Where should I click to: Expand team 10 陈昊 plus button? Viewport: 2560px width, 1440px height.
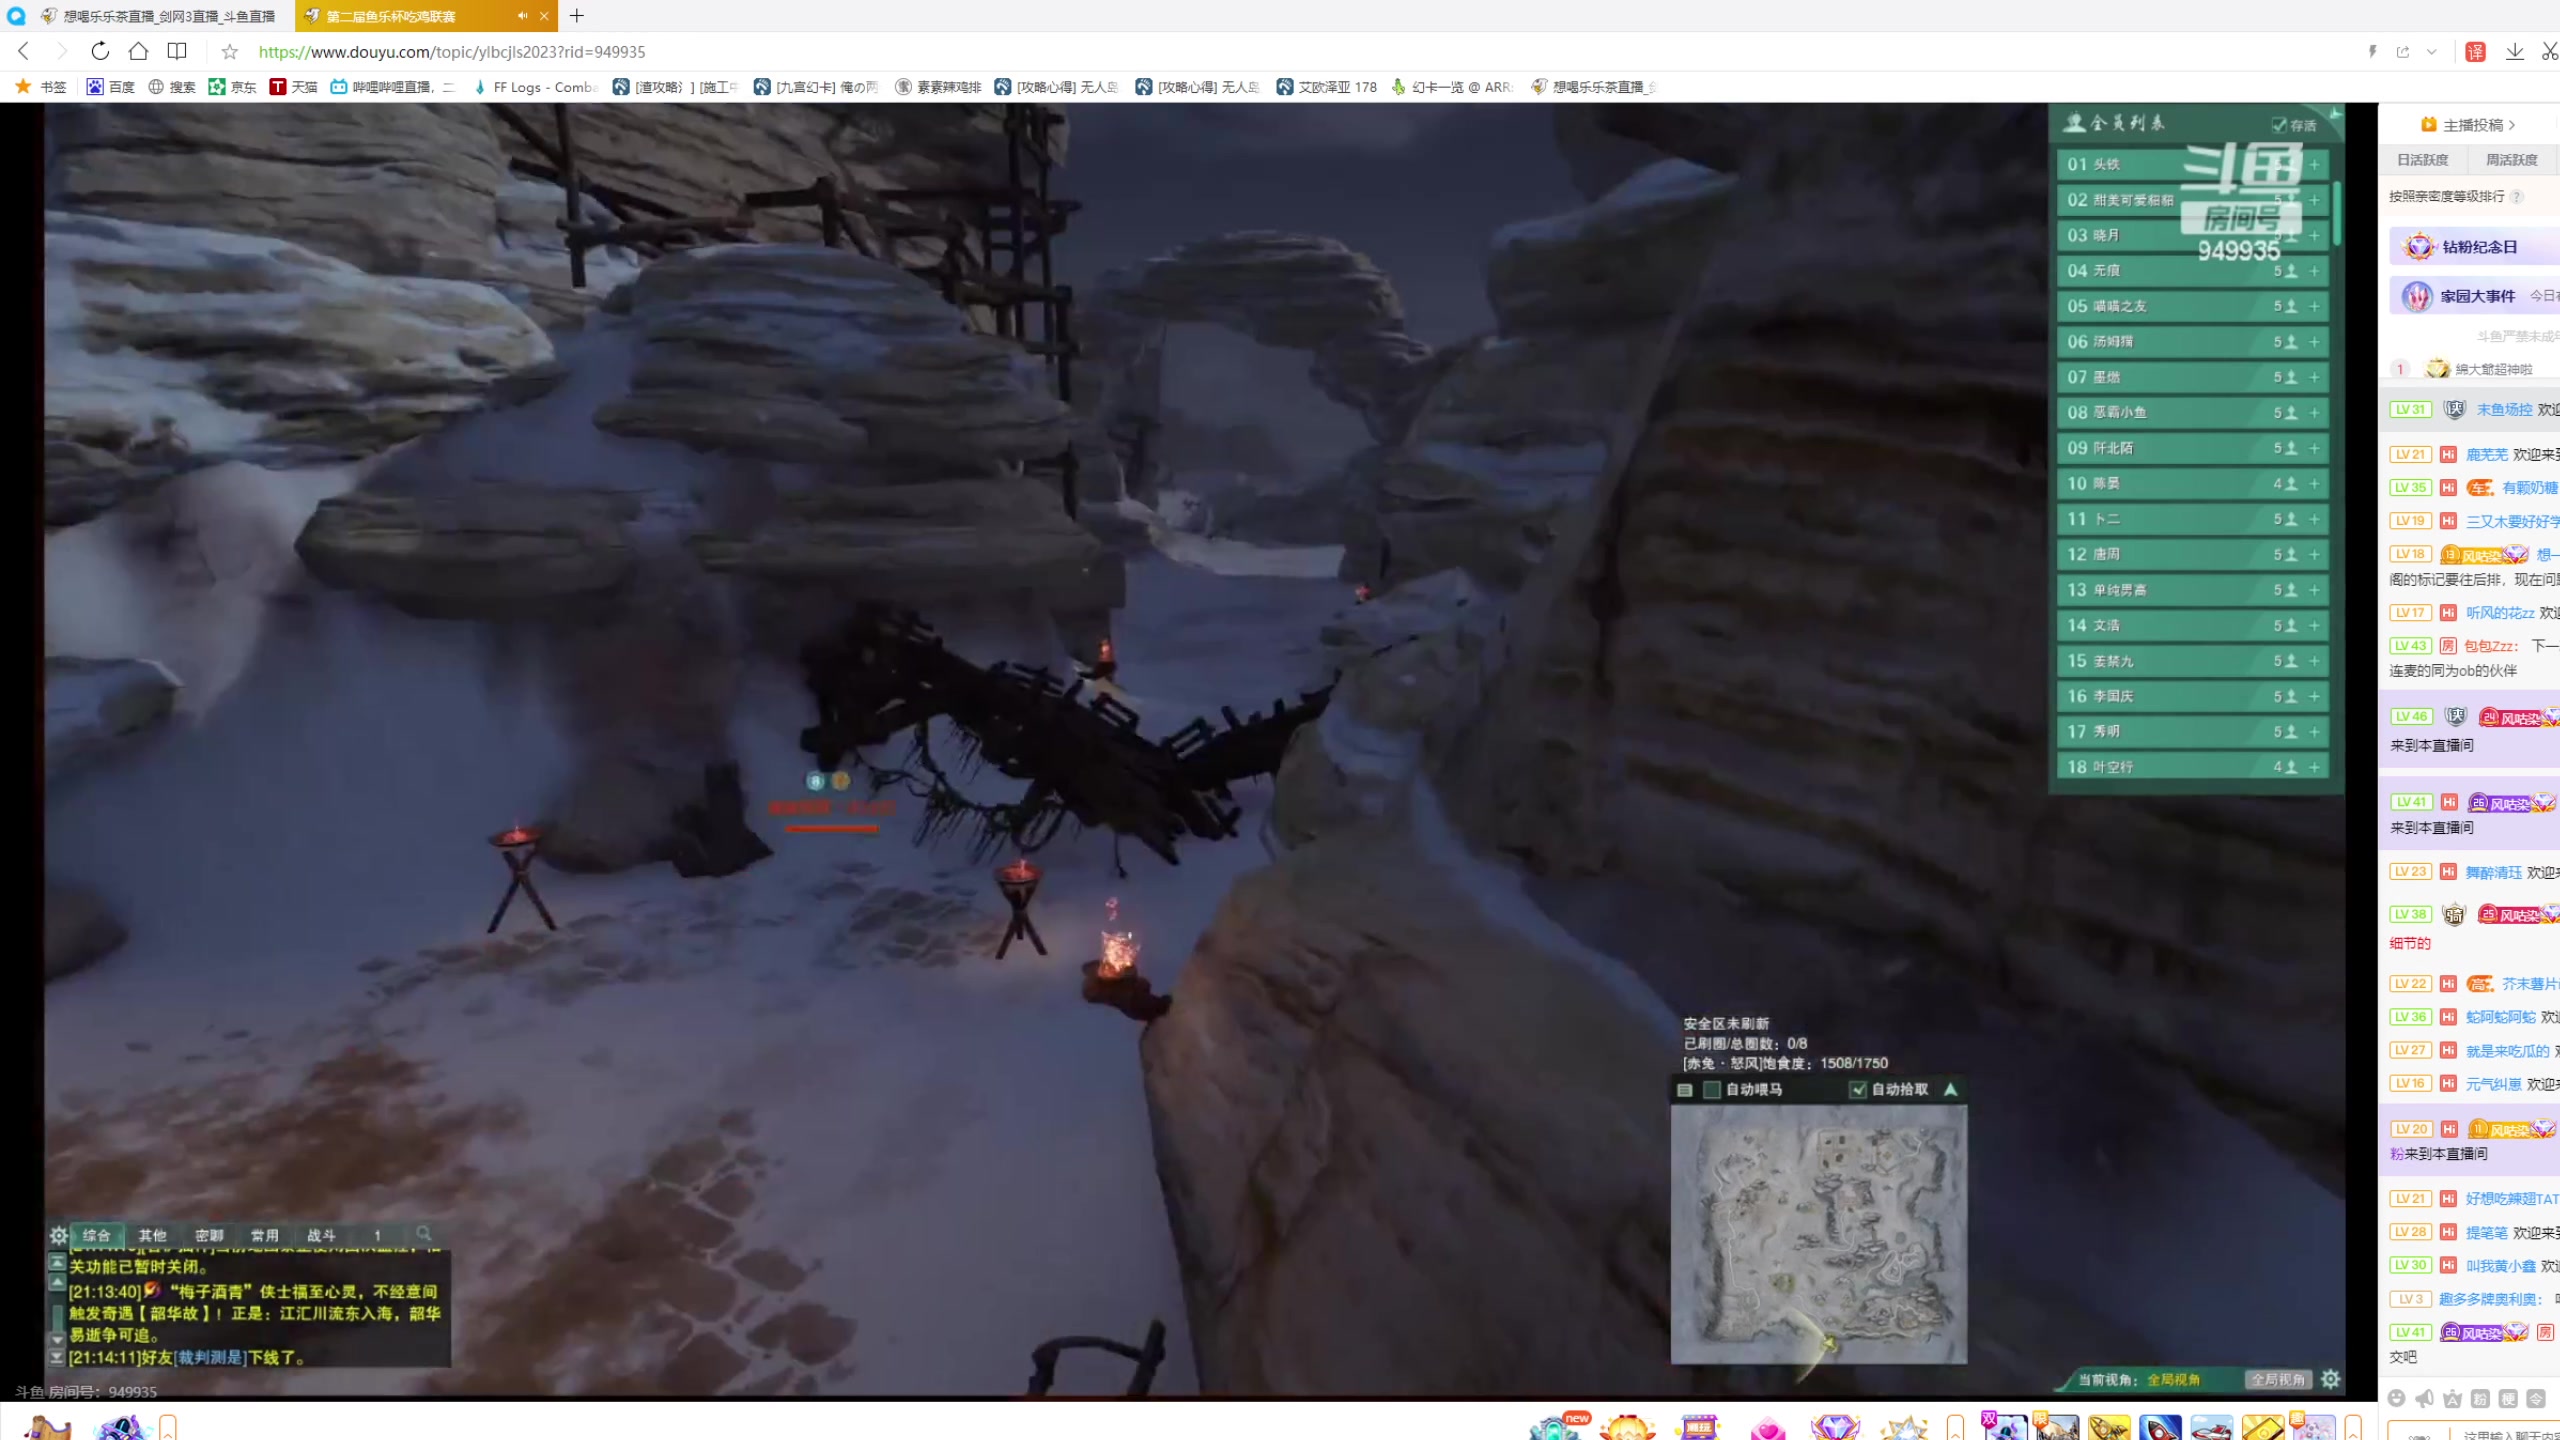[2315, 484]
